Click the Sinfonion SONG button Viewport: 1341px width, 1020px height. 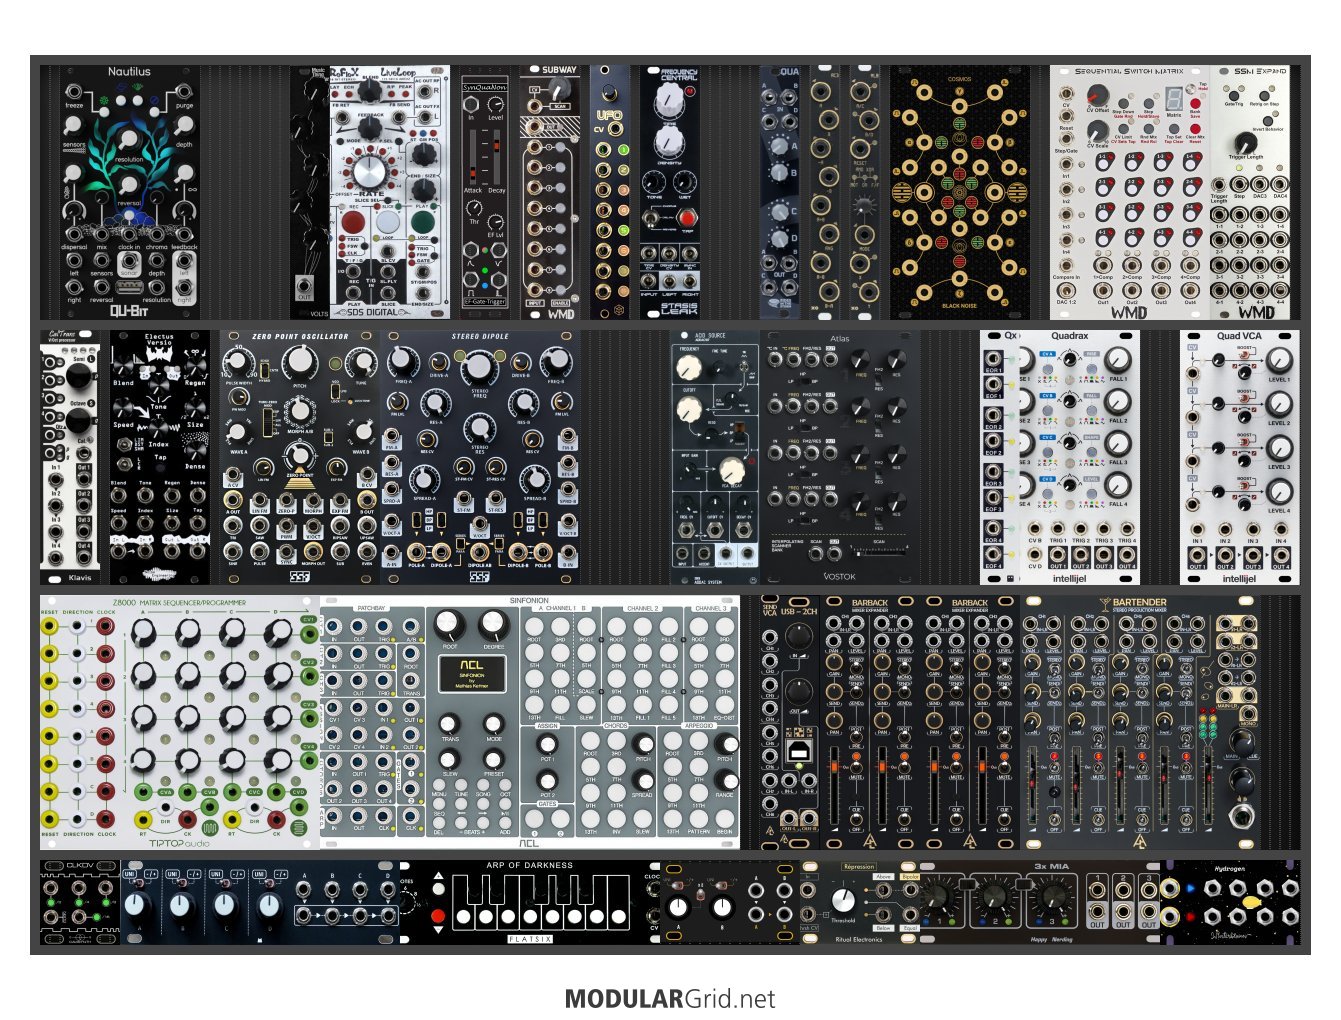pyautogui.click(x=484, y=783)
